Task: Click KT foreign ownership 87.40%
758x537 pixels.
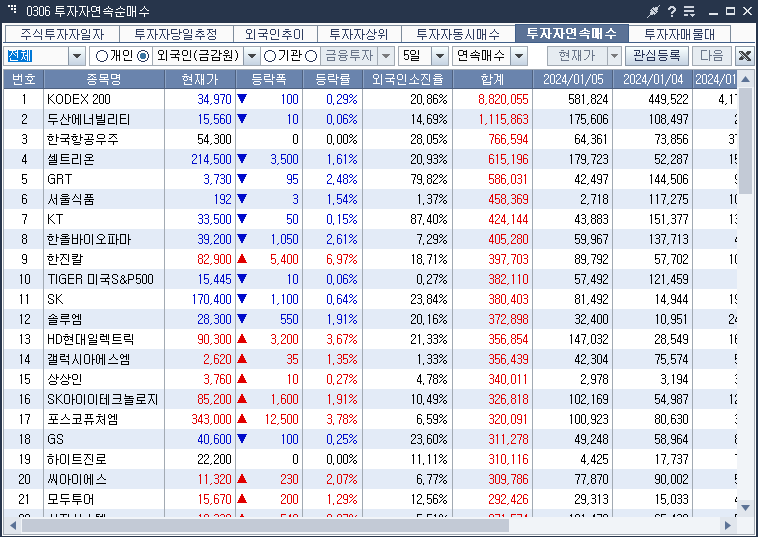Action: tap(429, 219)
